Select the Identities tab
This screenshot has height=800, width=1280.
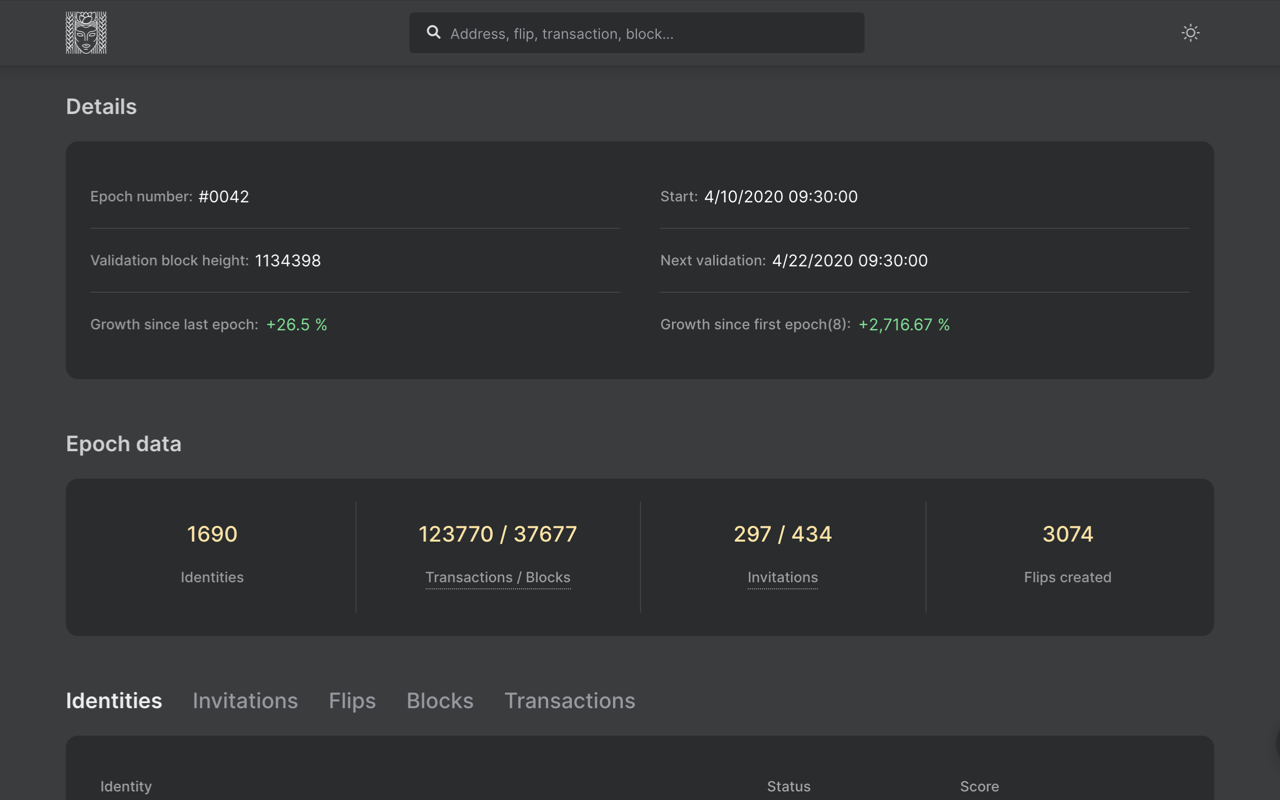point(114,701)
